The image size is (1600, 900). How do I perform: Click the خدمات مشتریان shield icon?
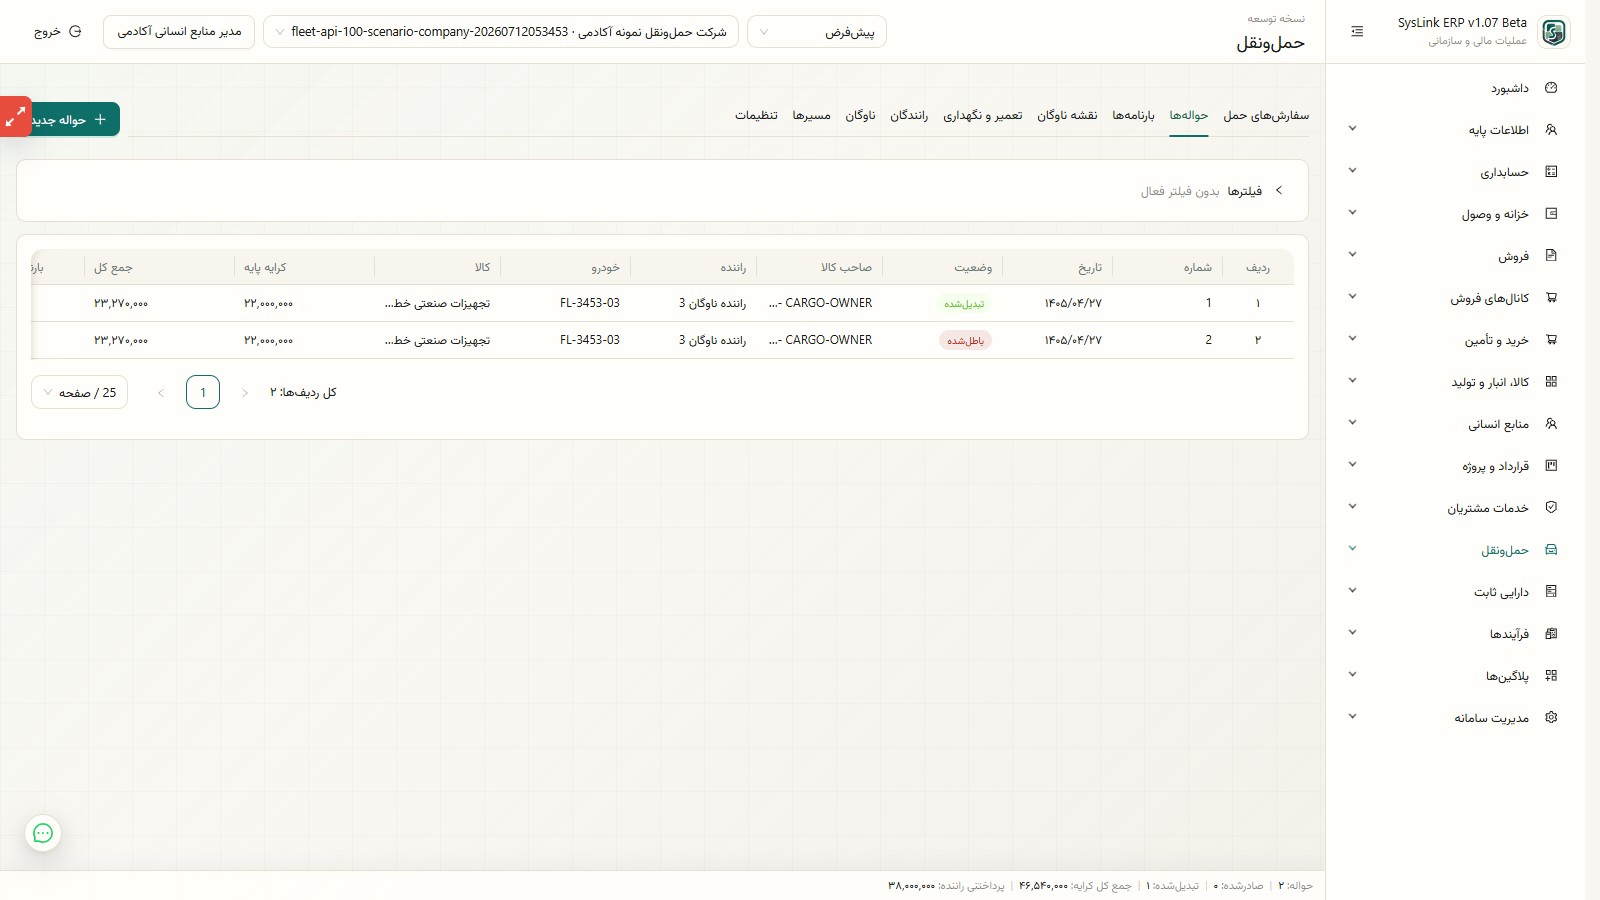1551,508
